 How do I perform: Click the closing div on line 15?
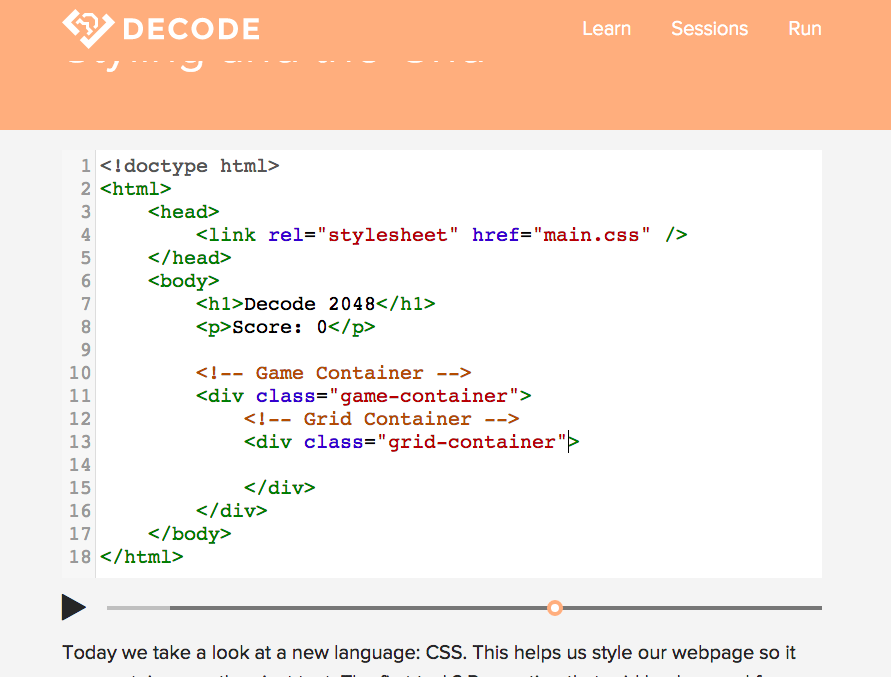pos(280,488)
